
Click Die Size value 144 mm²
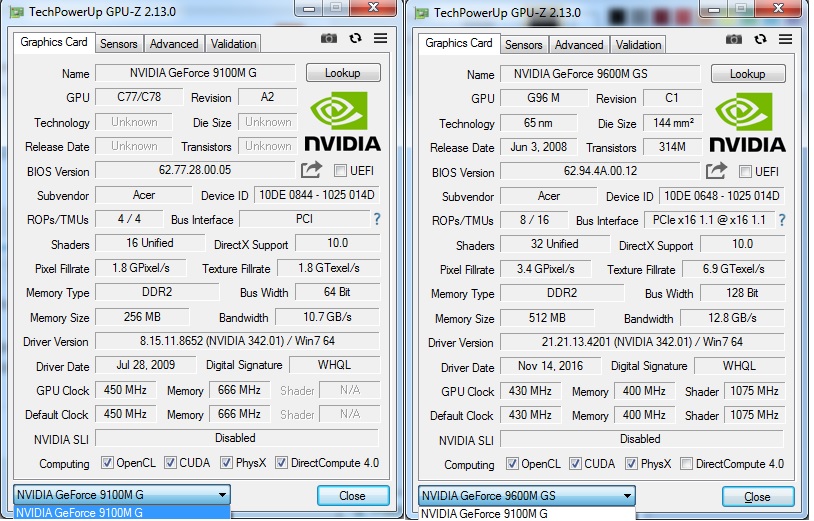coord(673,123)
